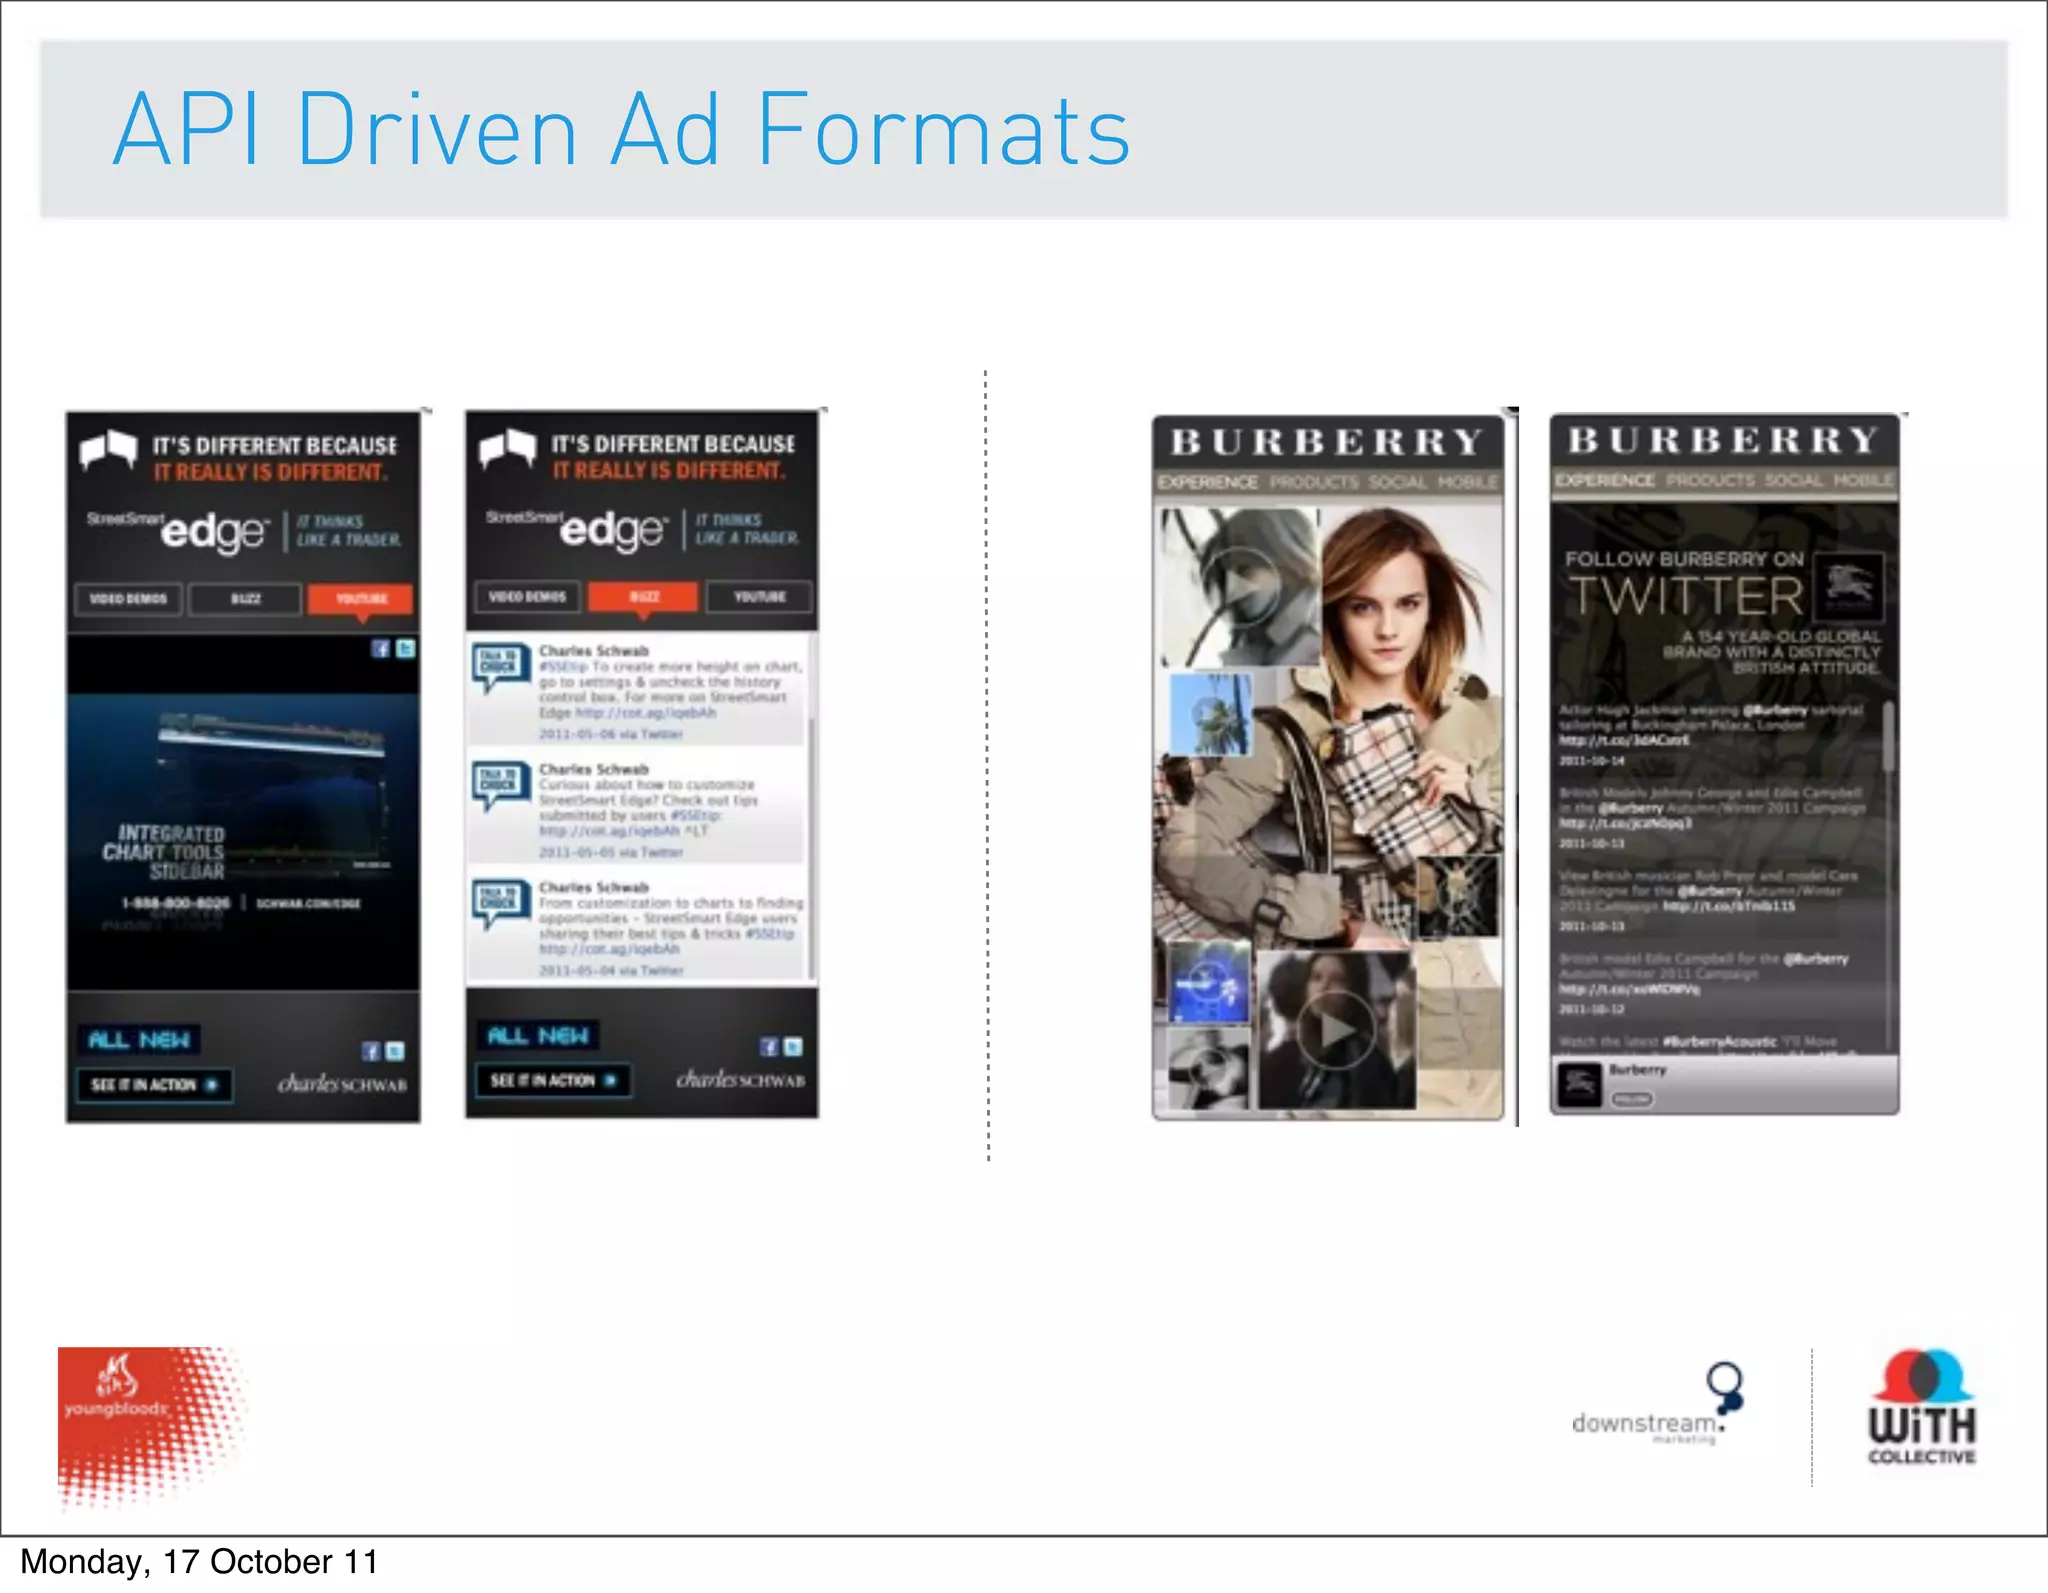
Task: Select the highlighted YOUTUBE tab in Schwab ad
Action: click(x=361, y=599)
